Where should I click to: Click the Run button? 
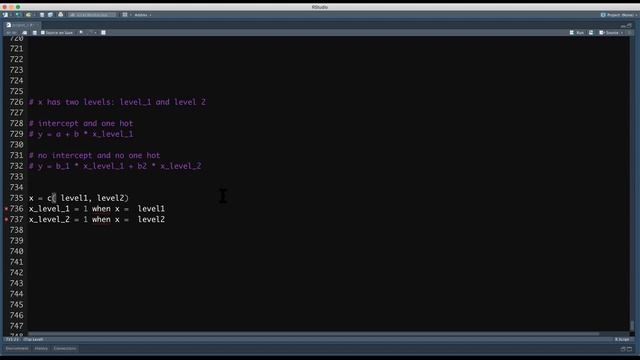click(x=577, y=33)
